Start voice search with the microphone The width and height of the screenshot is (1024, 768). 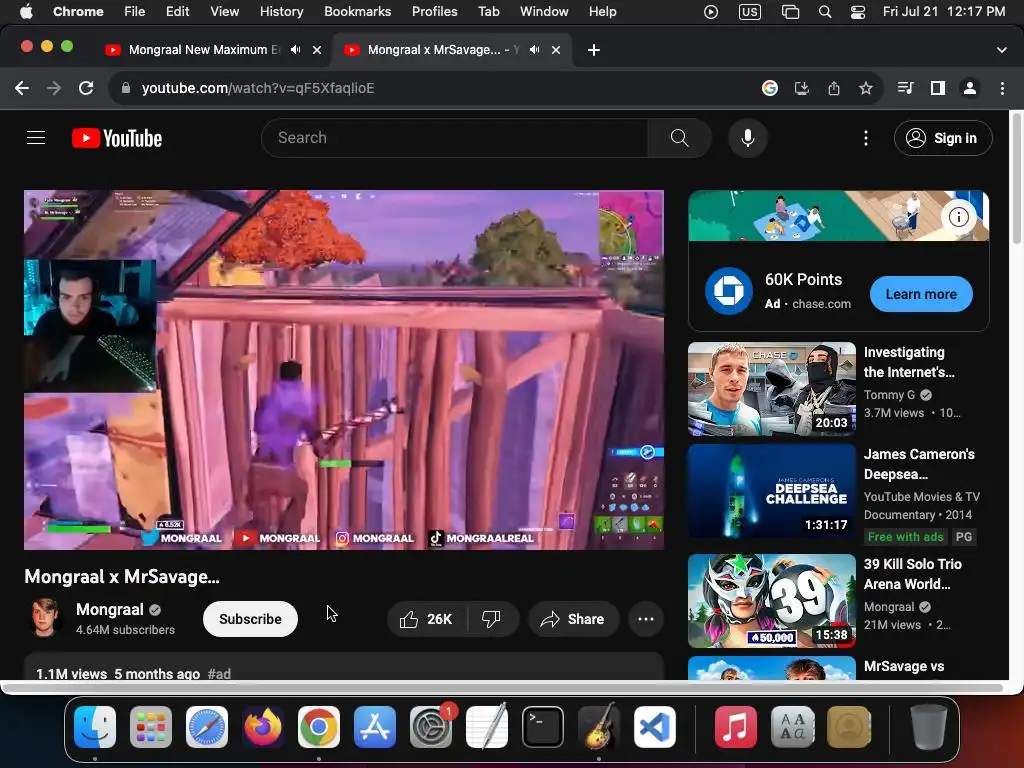coord(748,138)
